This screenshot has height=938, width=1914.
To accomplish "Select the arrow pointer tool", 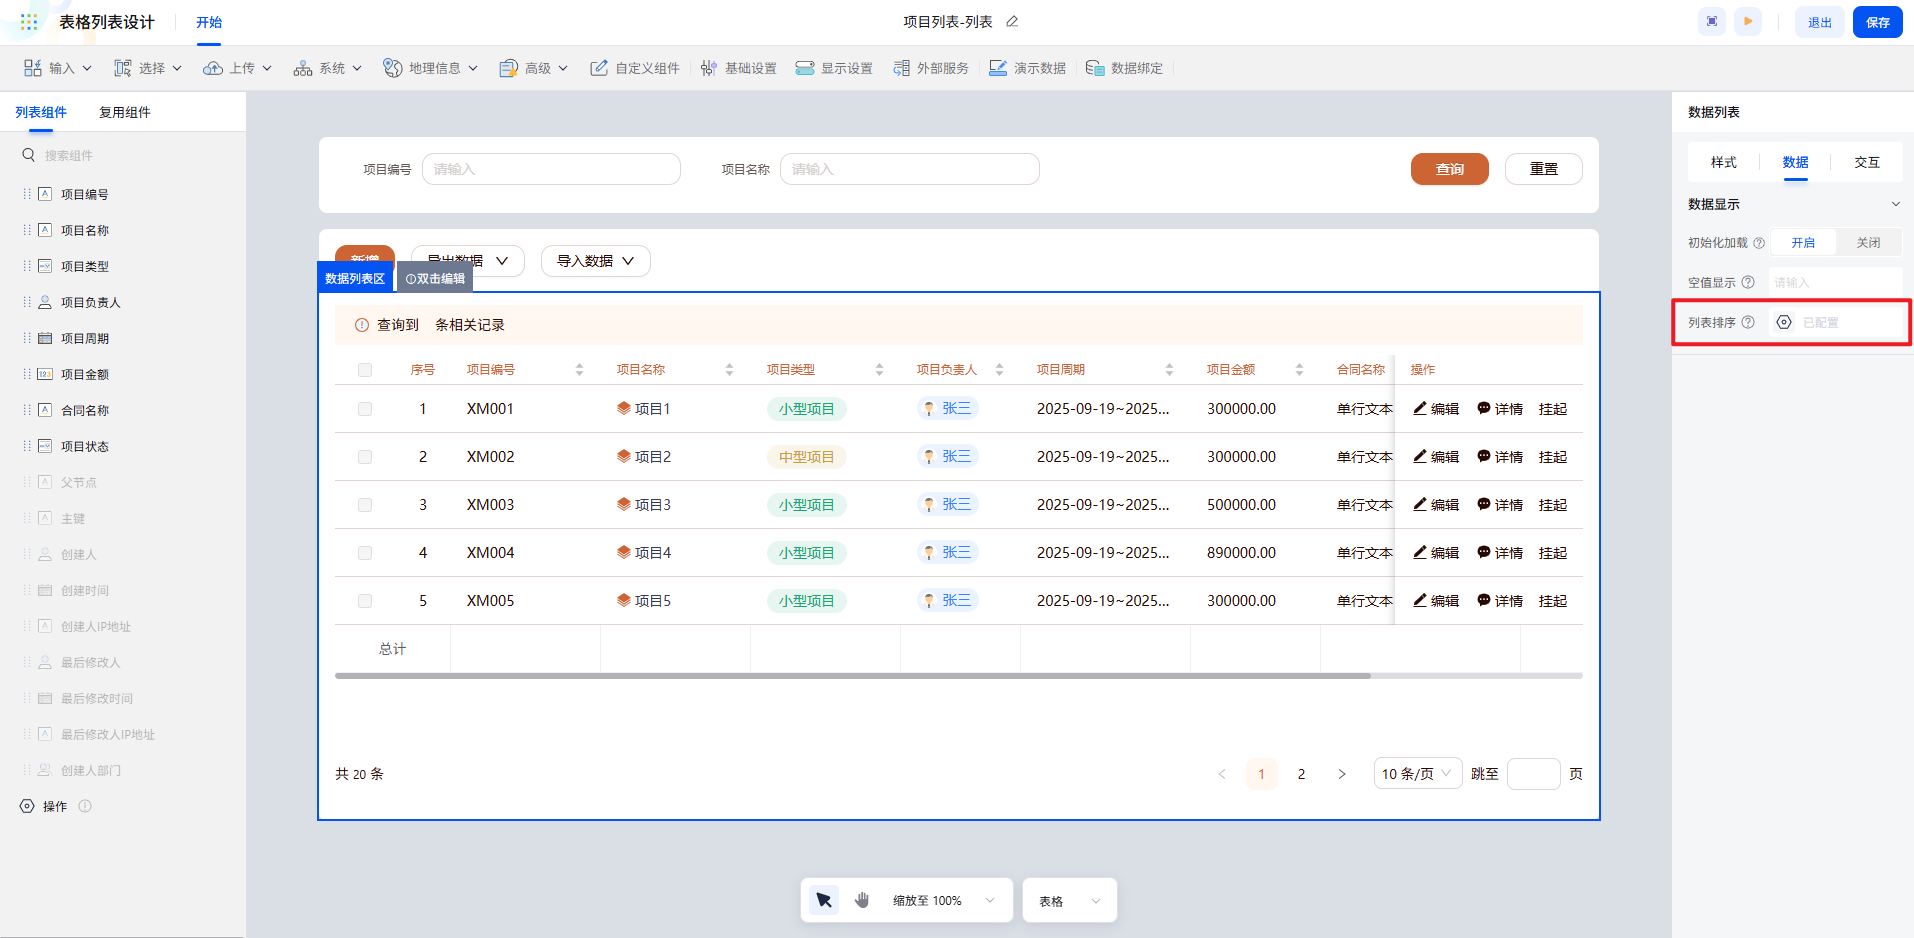I will tap(824, 900).
